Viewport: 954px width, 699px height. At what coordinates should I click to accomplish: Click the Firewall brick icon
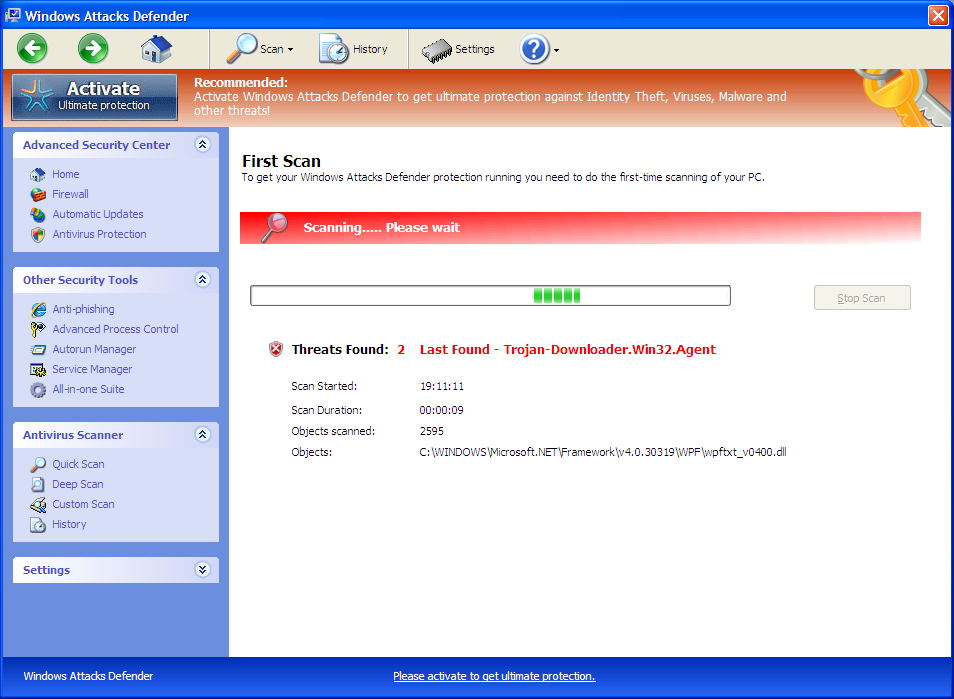click(38, 195)
